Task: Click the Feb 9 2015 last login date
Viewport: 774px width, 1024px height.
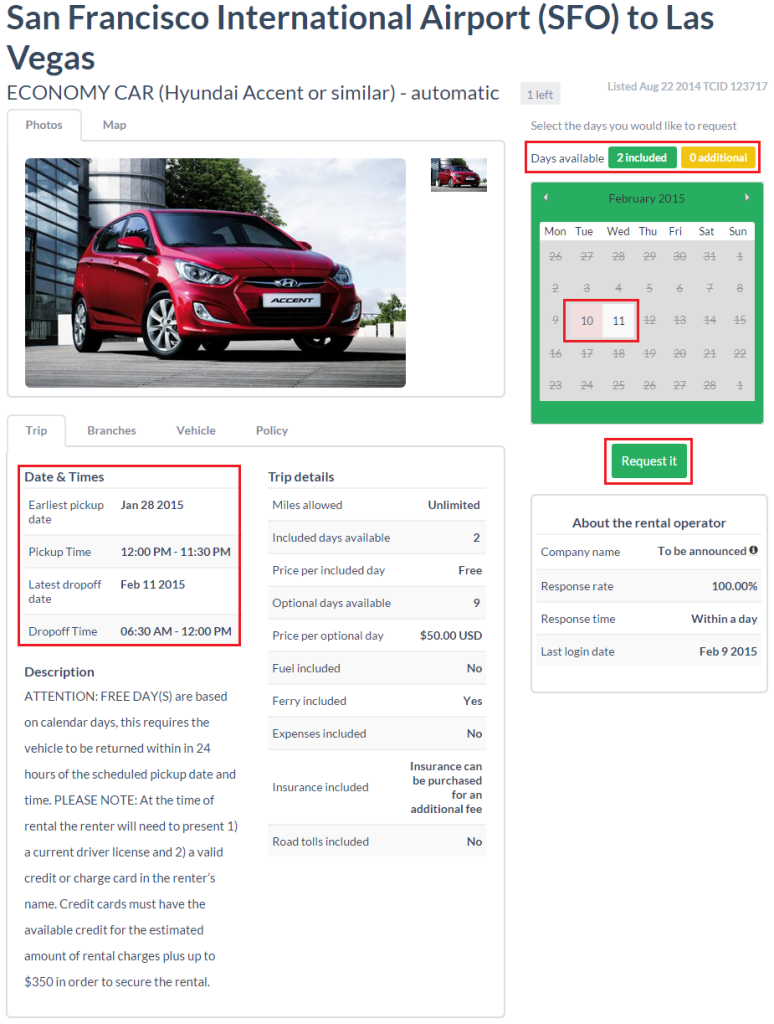Action: pos(728,651)
